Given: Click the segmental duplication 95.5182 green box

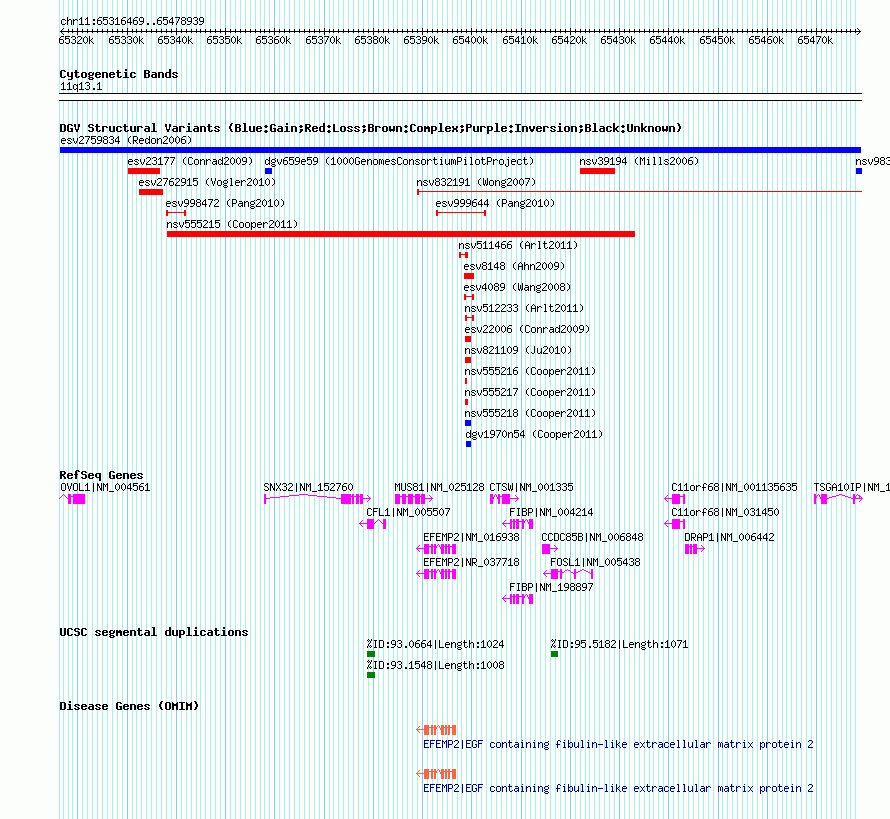Looking at the screenshot, I should tap(555, 654).
